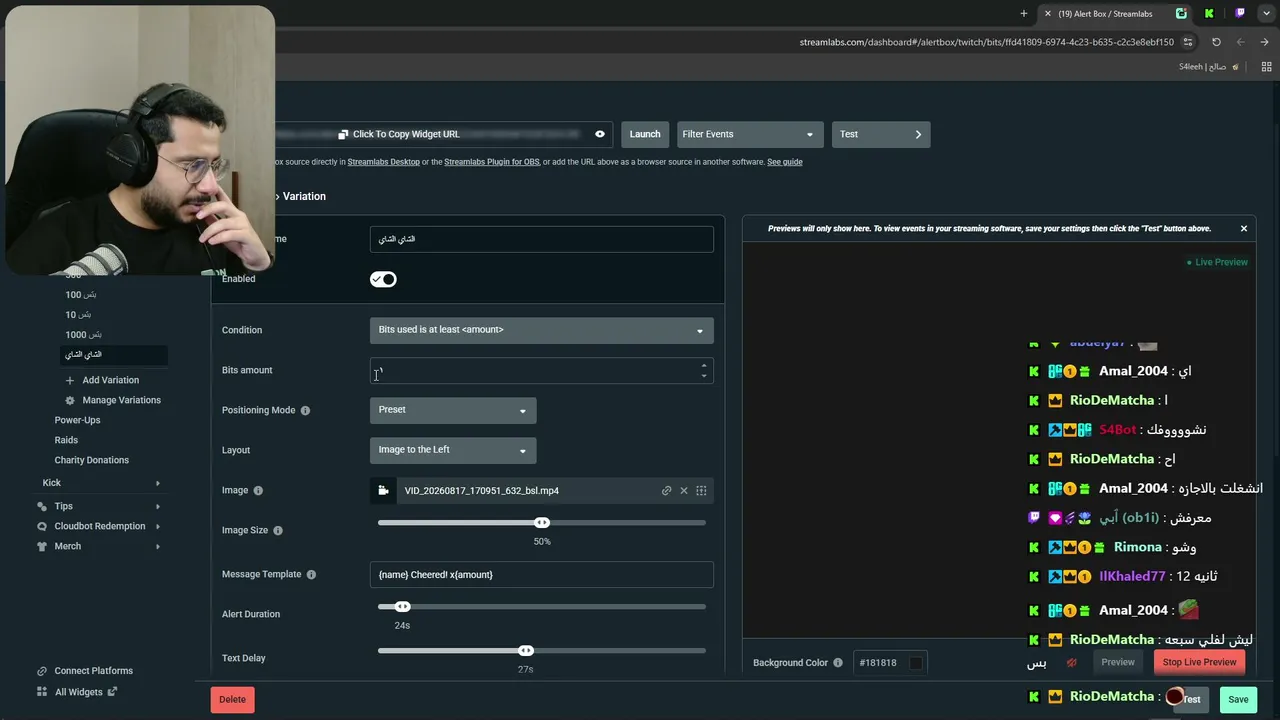Remove the selected VID mp4 file
The height and width of the screenshot is (720, 1280).
click(x=684, y=491)
